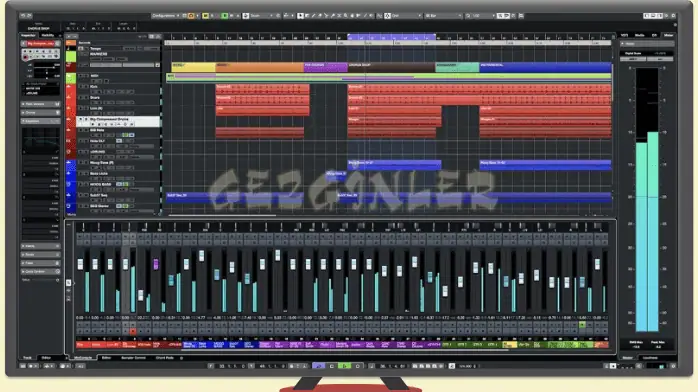
Task: Click the Stop transport button
Action: 332,366
